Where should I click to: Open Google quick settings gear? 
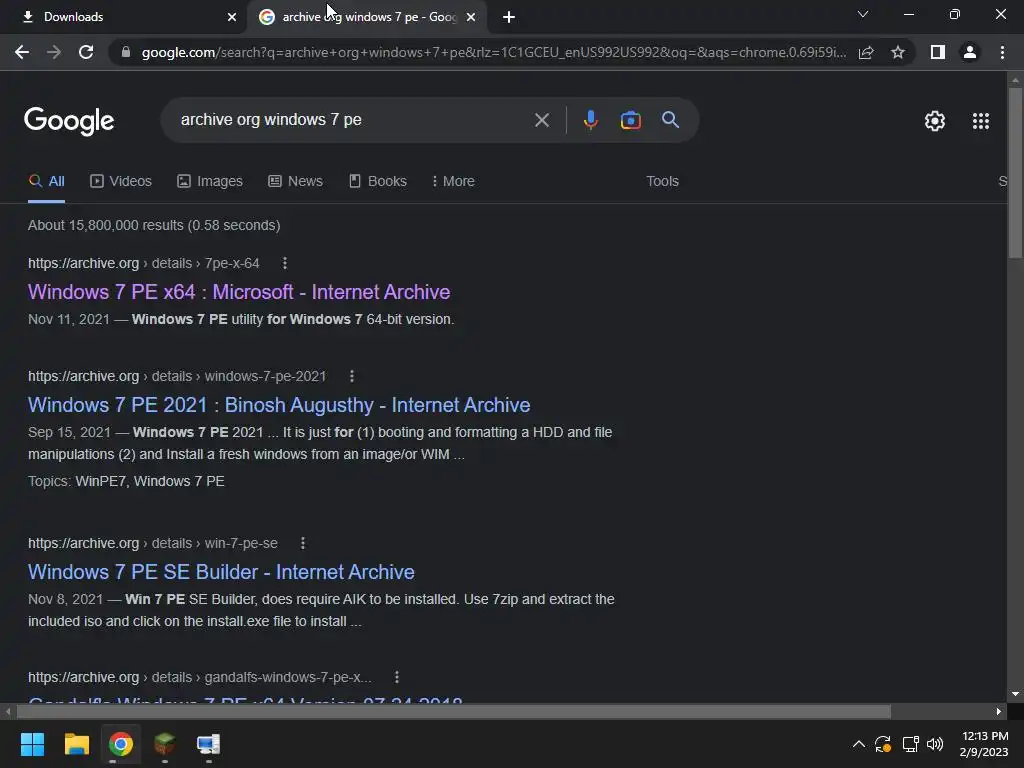point(935,121)
